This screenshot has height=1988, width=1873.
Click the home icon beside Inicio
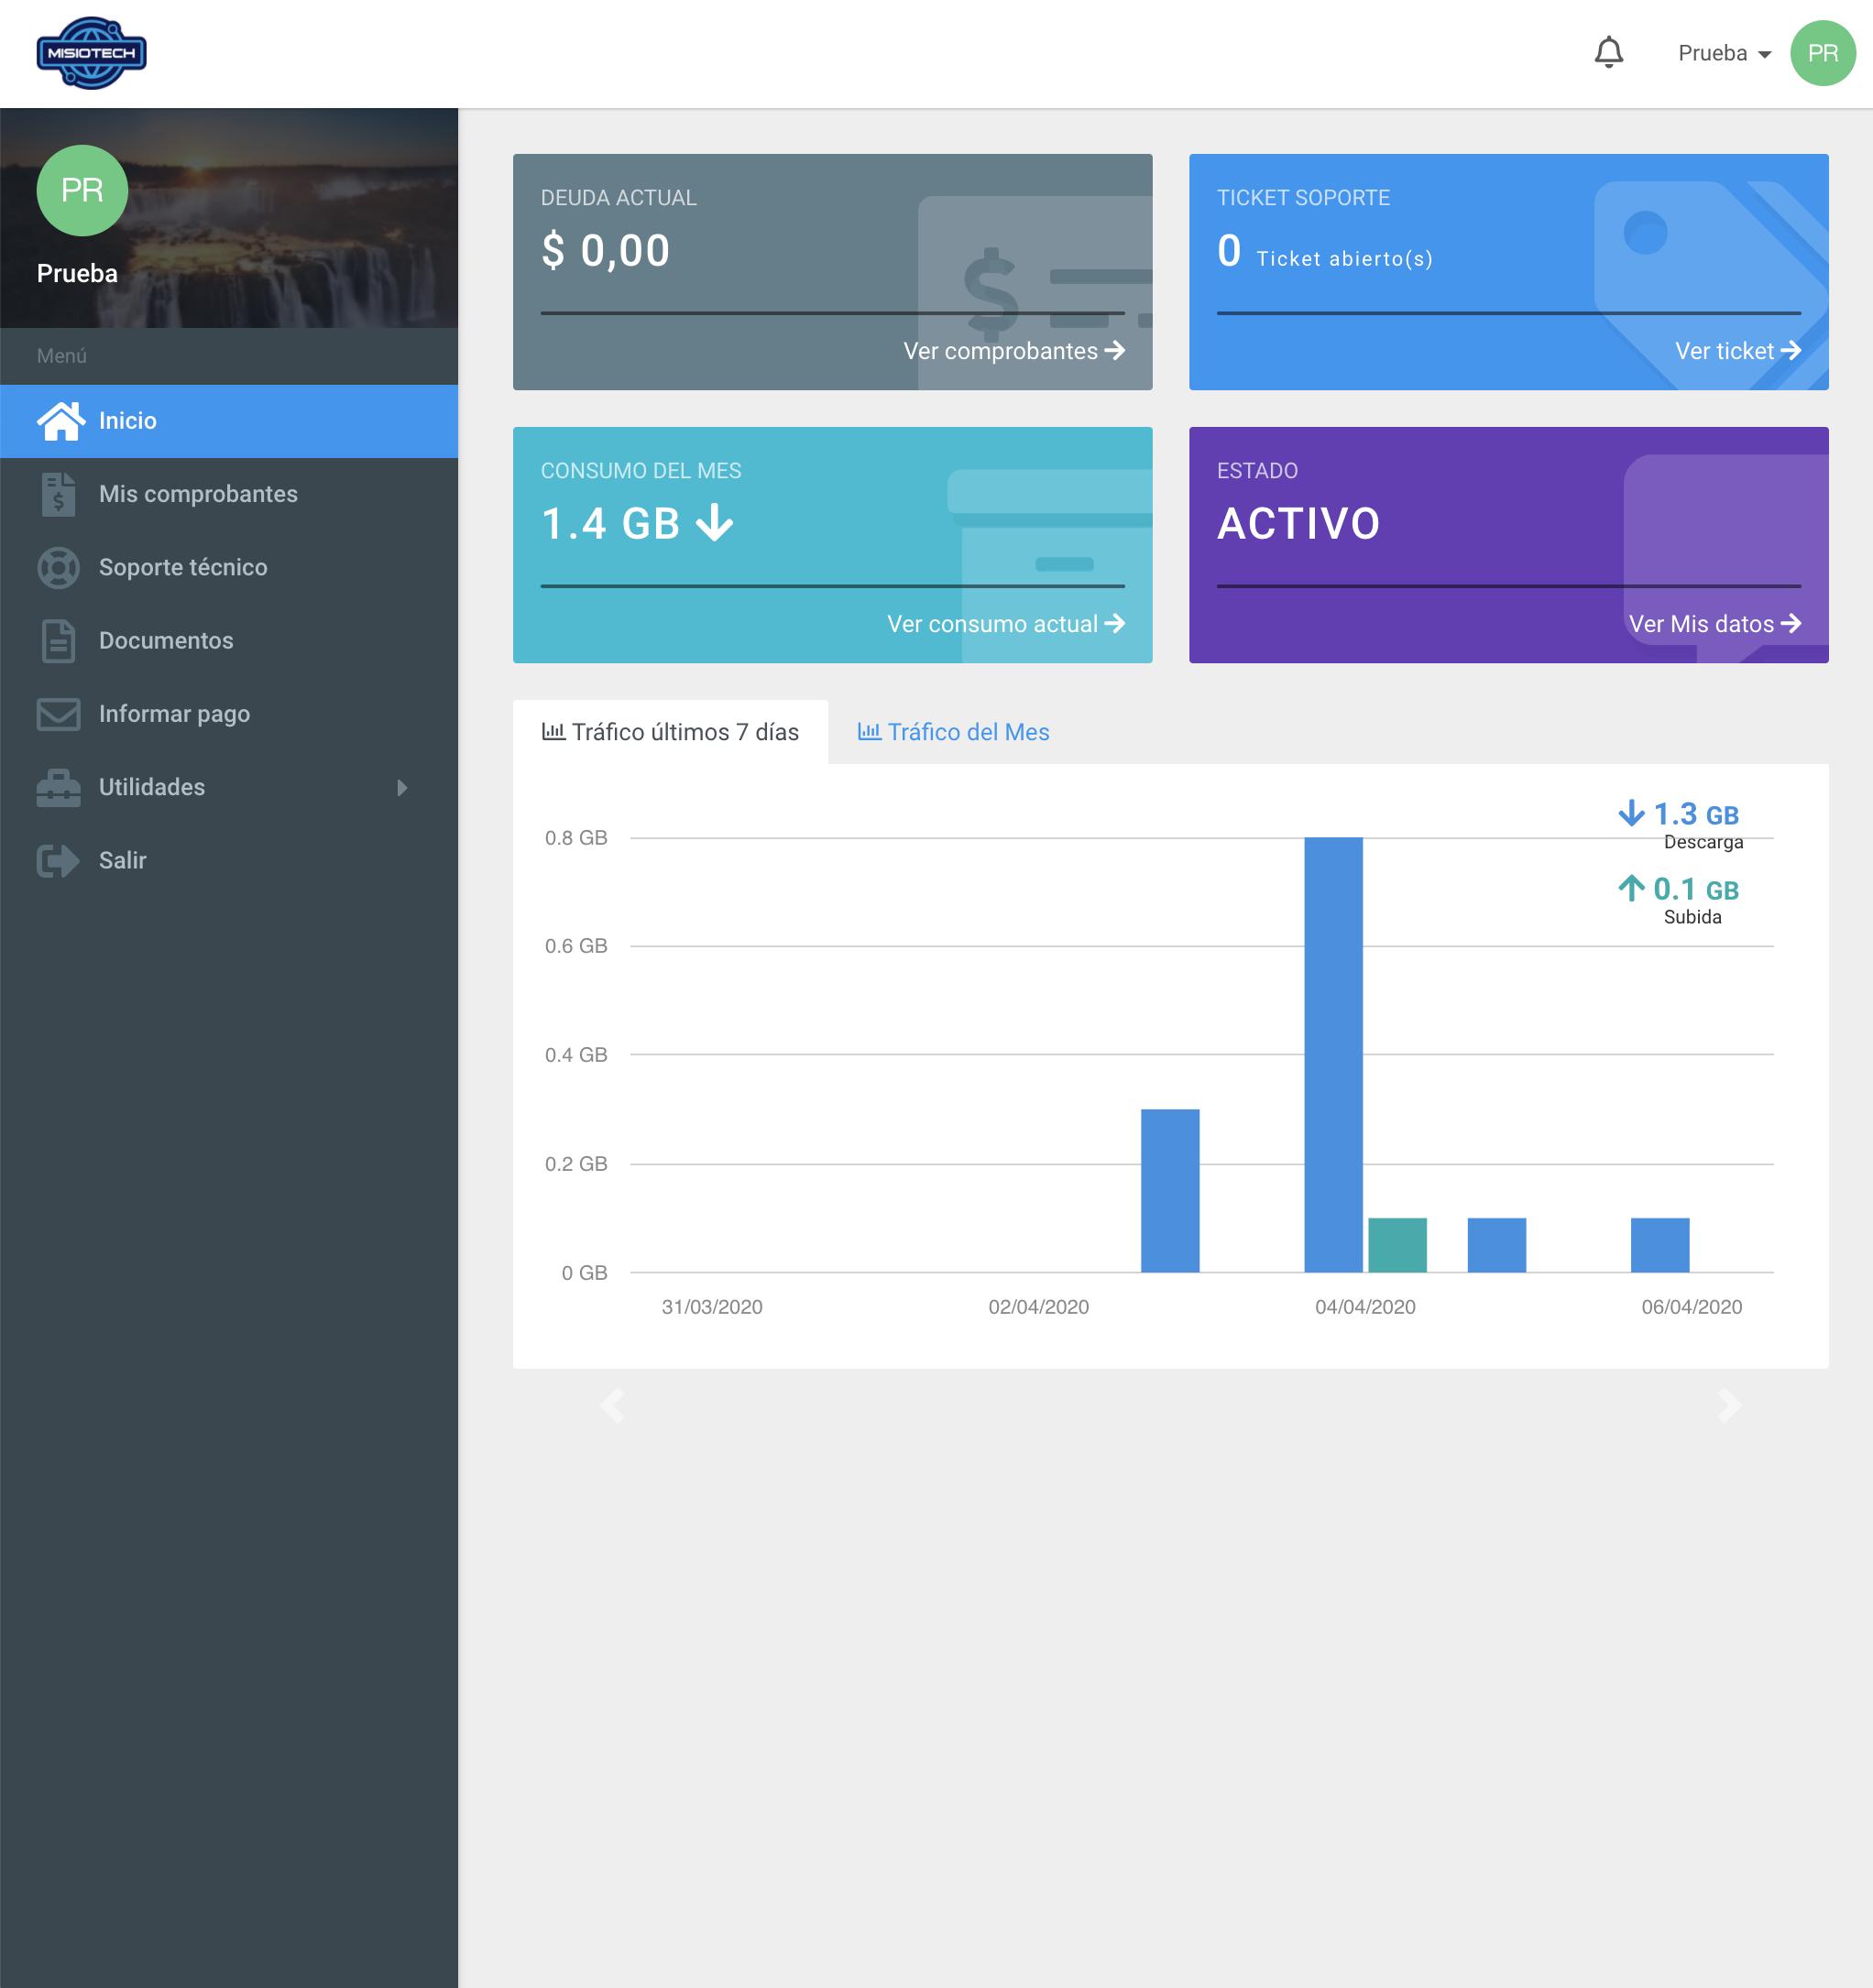click(x=60, y=421)
